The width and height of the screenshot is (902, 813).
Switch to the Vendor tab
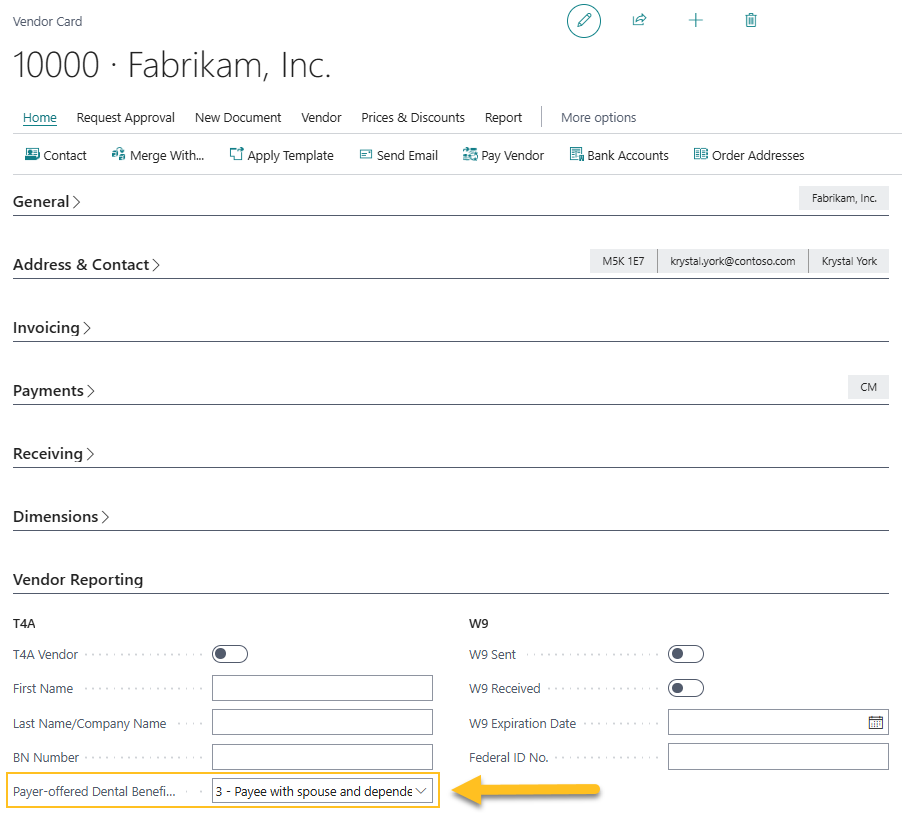tap(321, 117)
